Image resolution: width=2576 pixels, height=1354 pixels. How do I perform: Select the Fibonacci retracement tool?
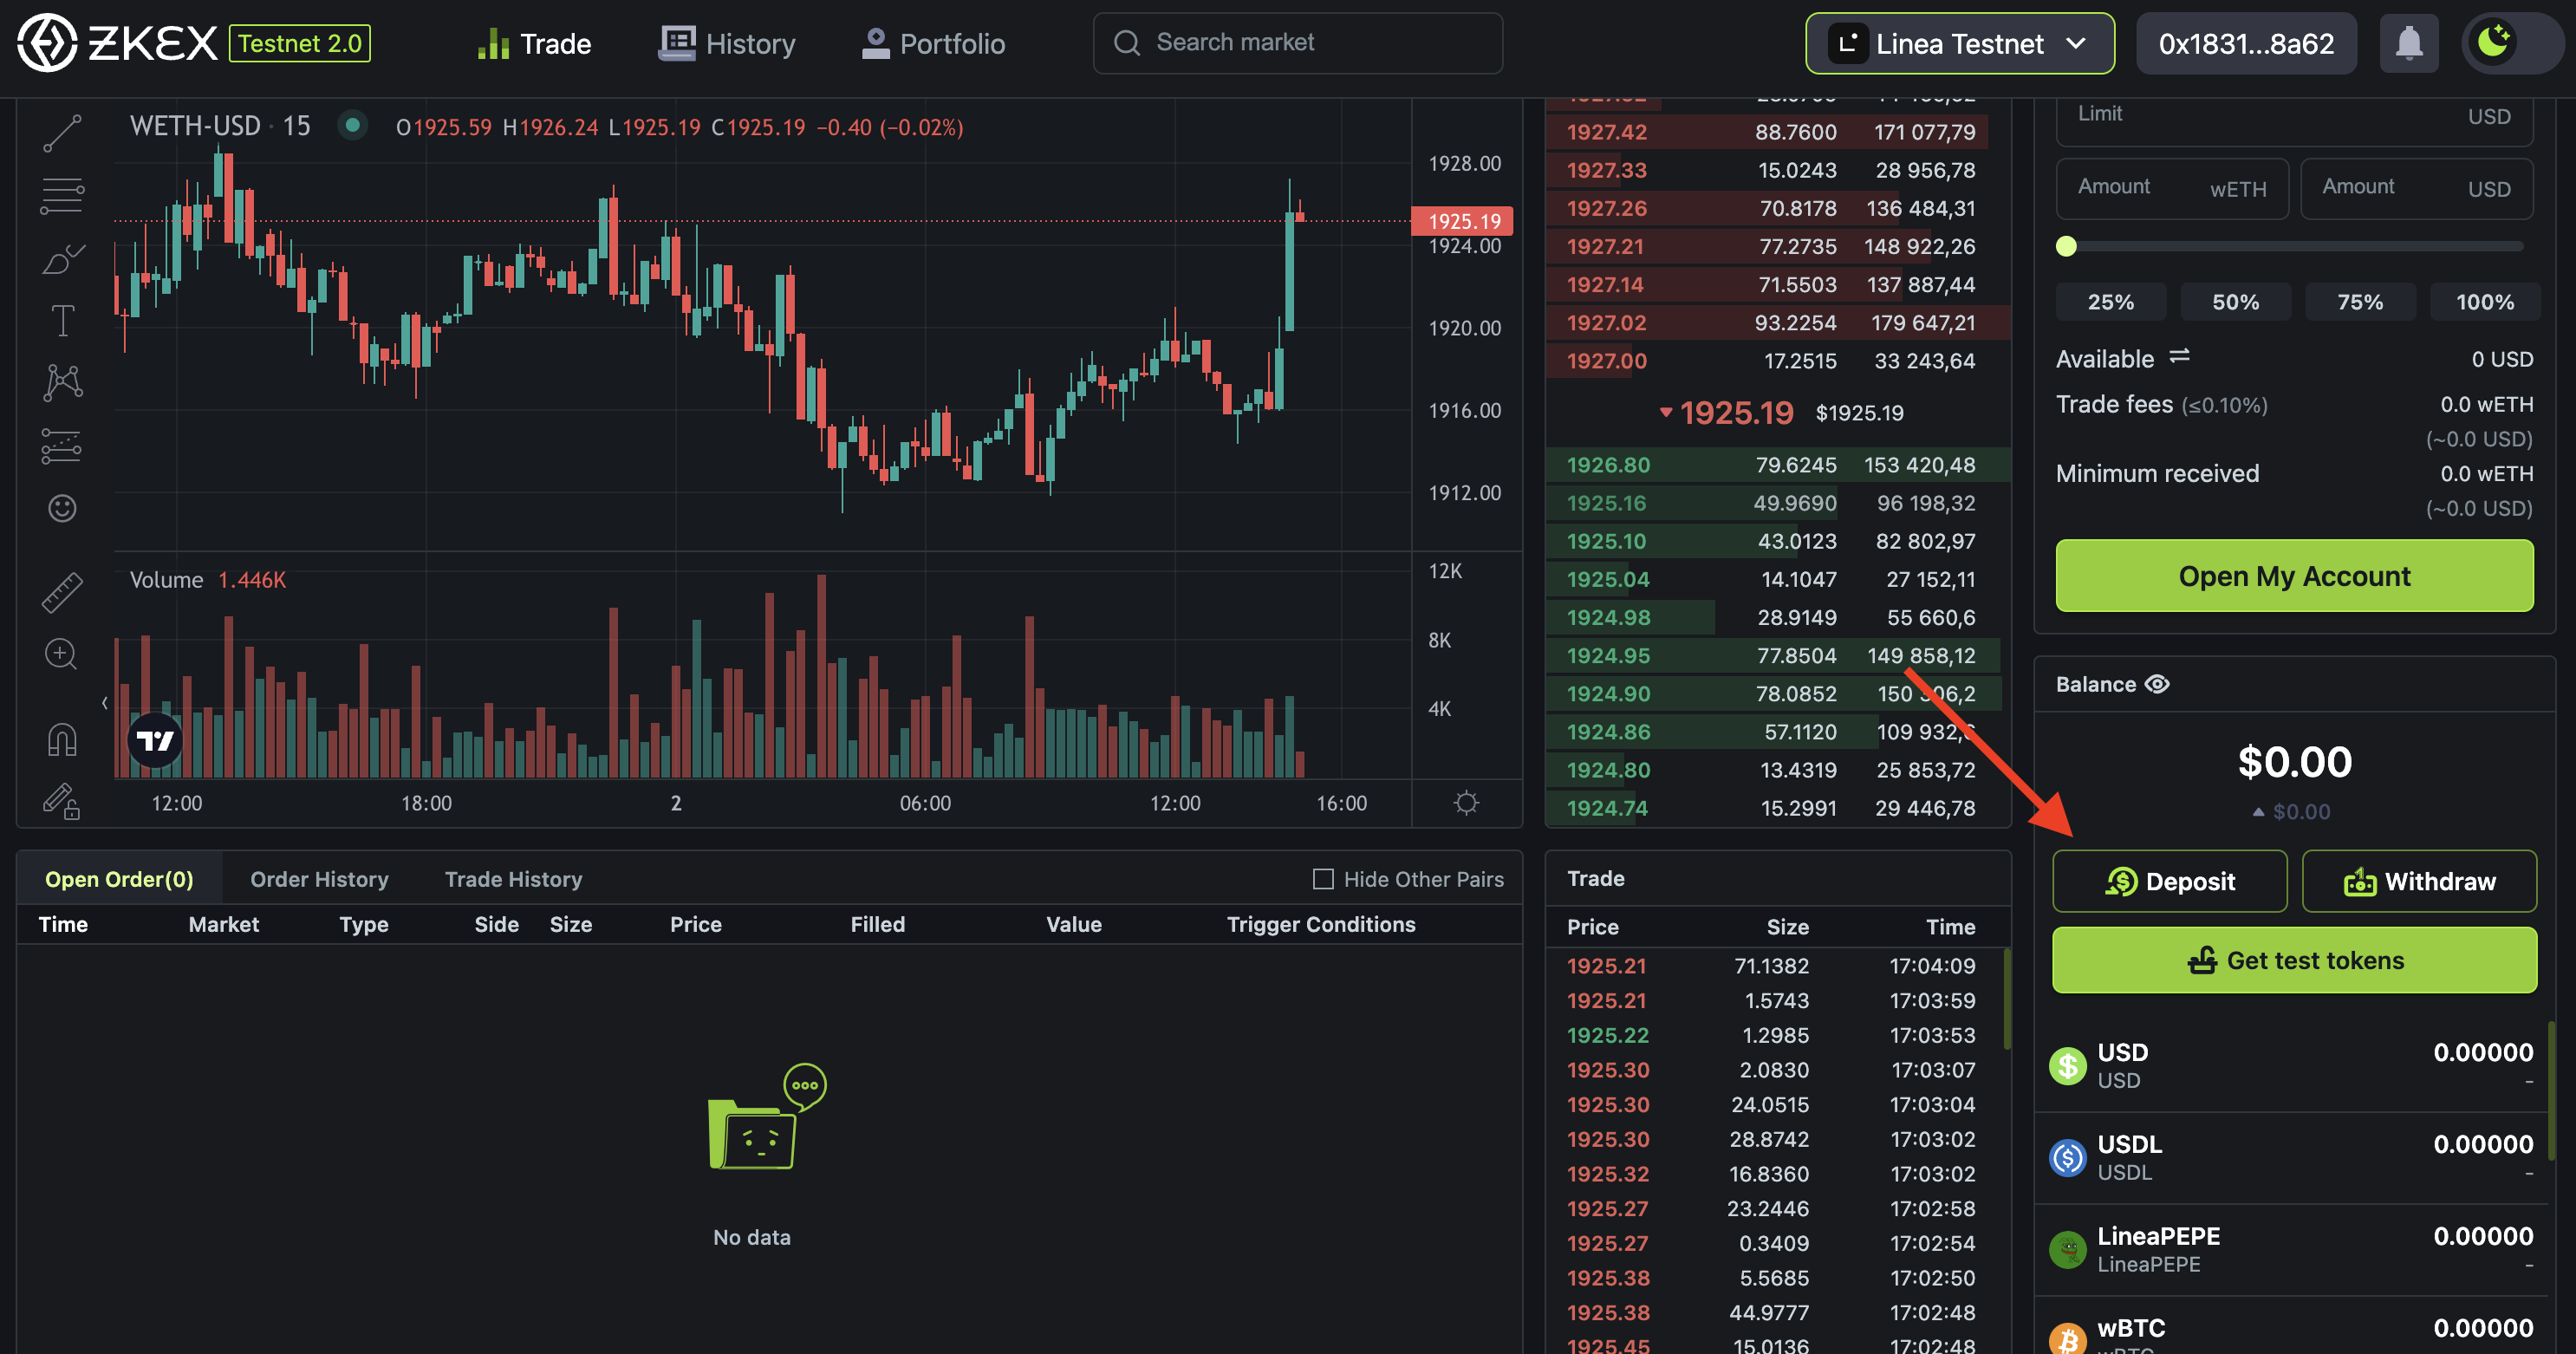coord(62,195)
